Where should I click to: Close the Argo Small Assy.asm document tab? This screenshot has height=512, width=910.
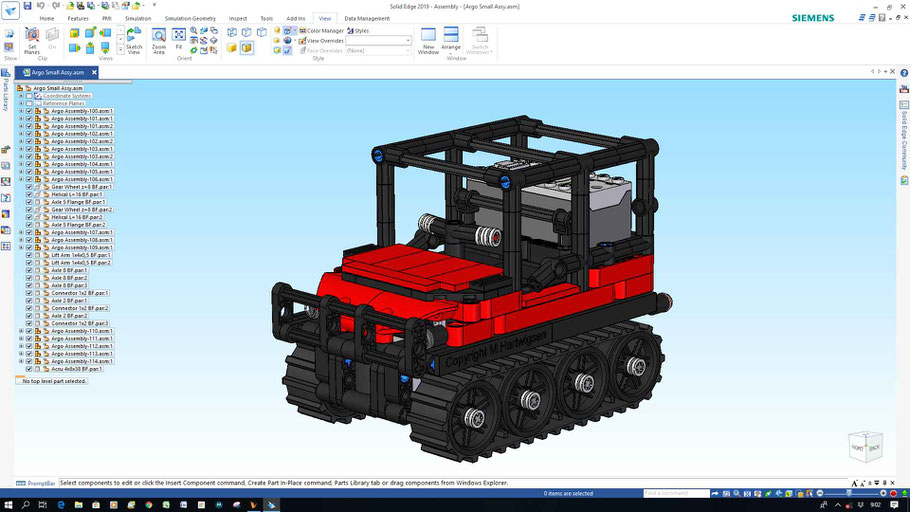(94, 73)
